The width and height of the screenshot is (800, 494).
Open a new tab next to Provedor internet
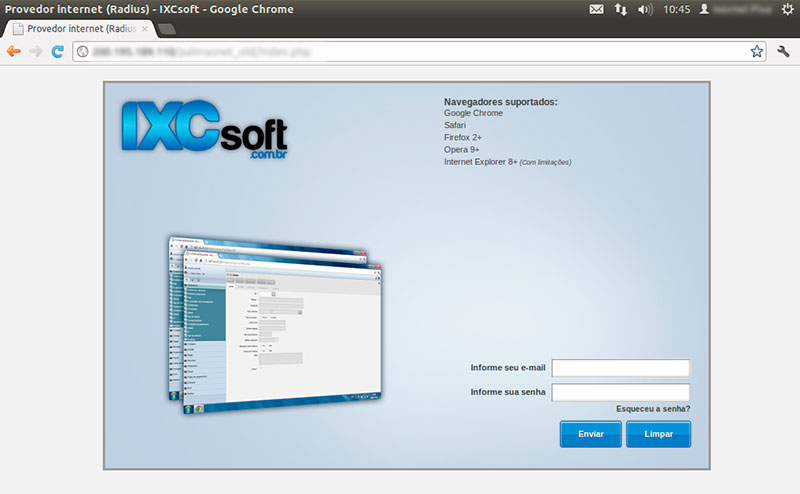point(167,29)
